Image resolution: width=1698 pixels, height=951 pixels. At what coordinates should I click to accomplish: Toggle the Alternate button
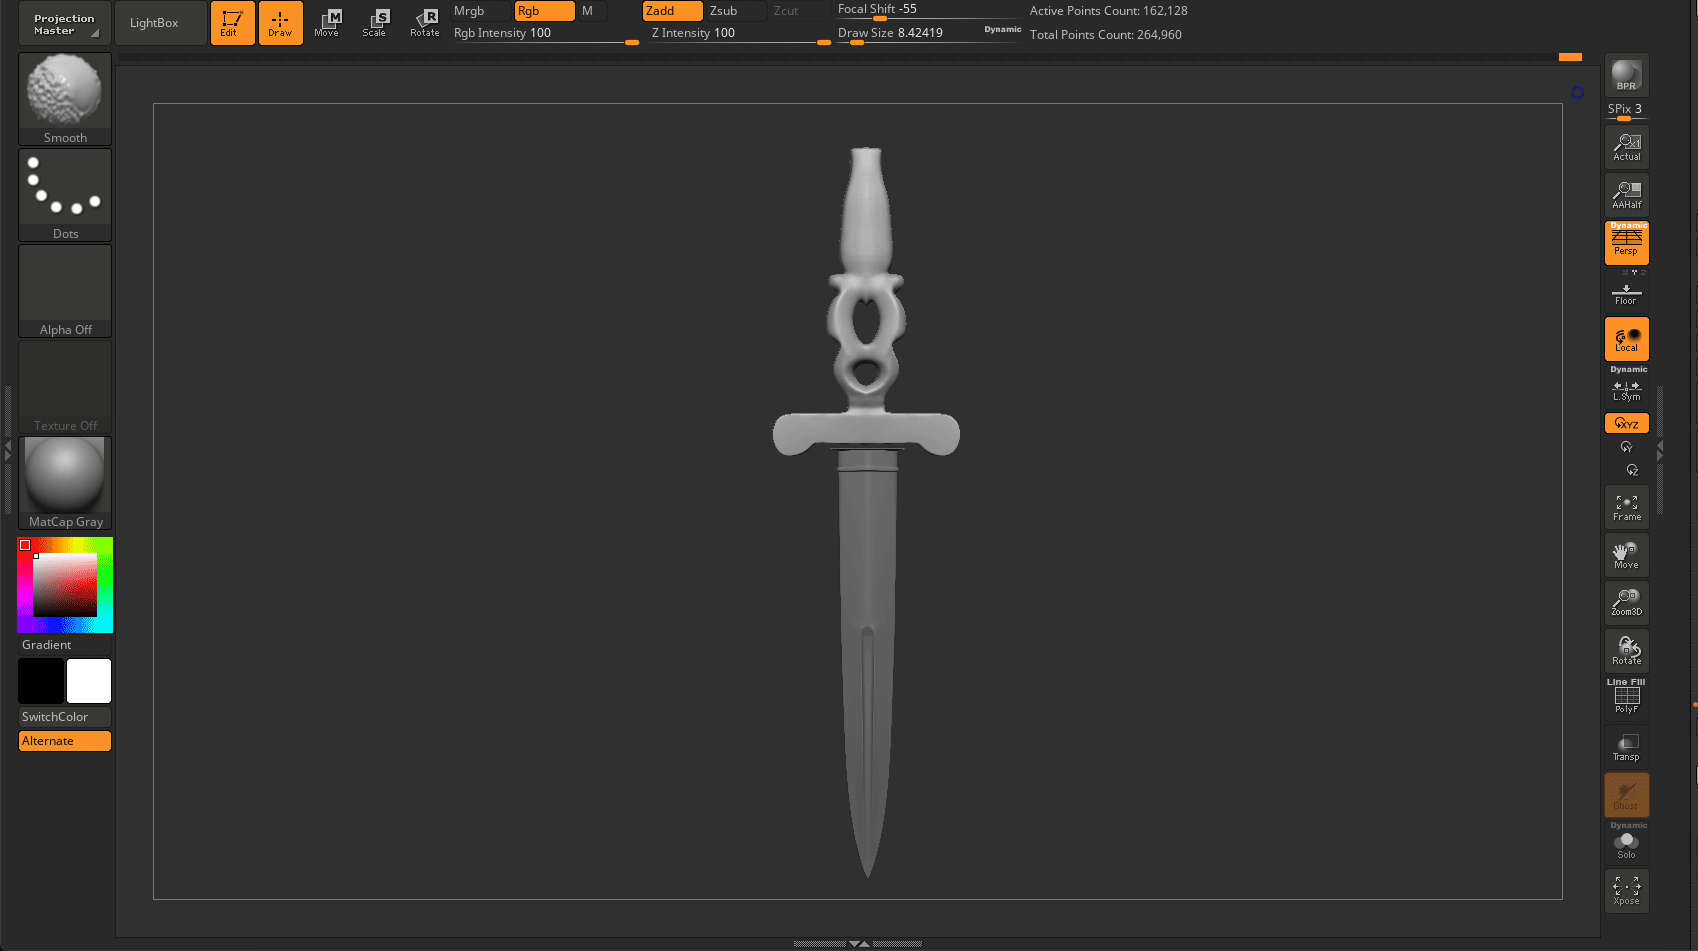65,741
